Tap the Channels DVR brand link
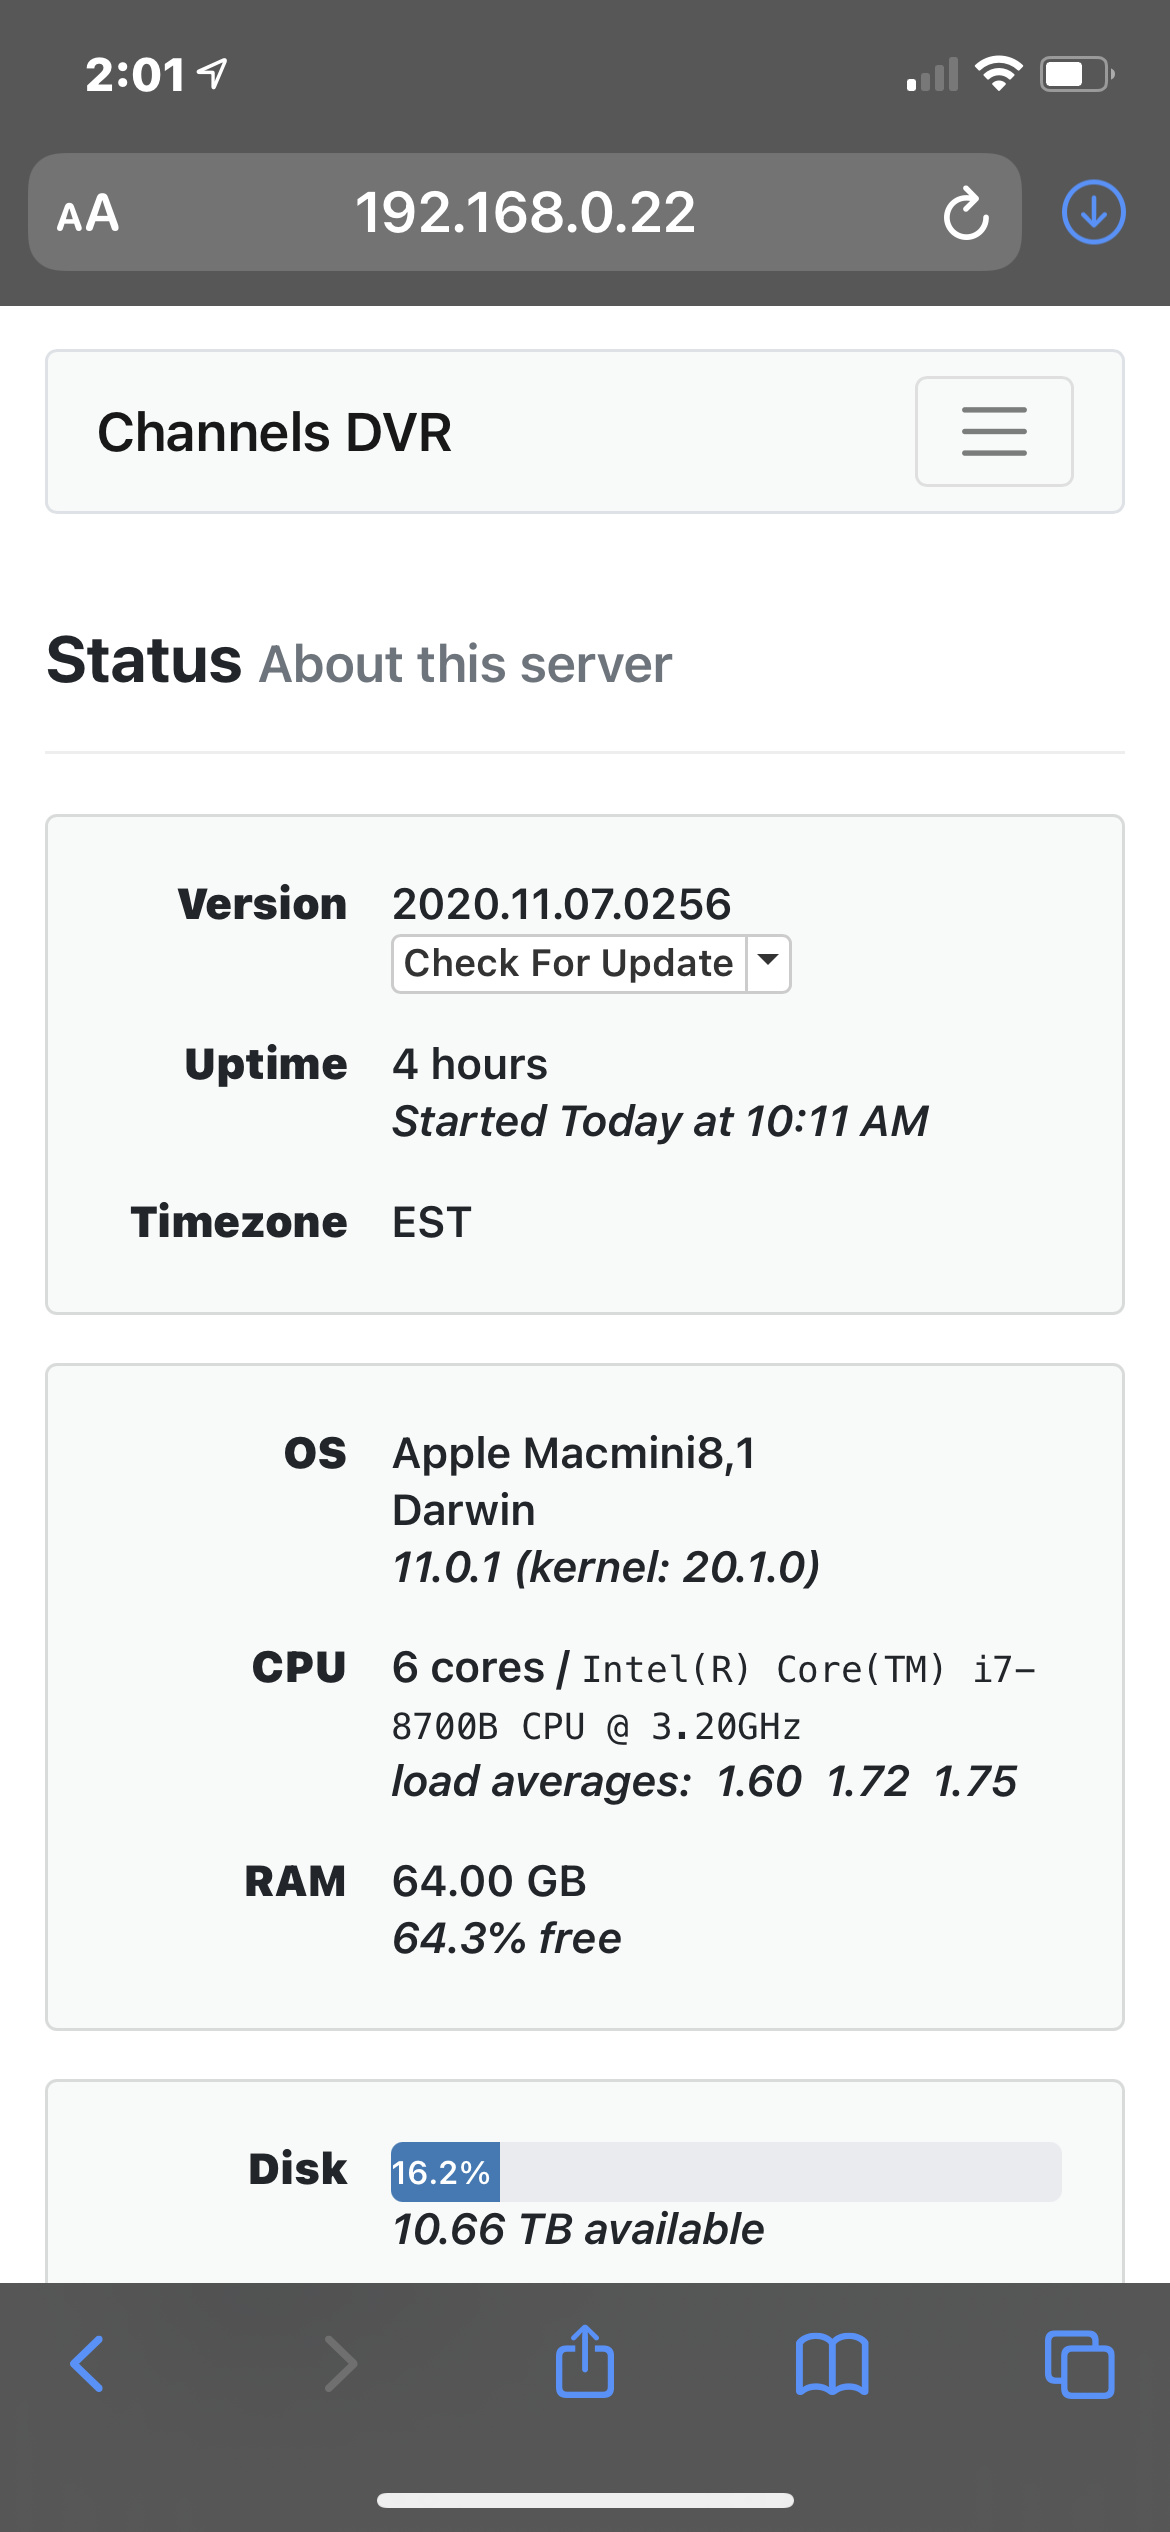Image resolution: width=1170 pixels, height=2532 pixels. click(275, 433)
